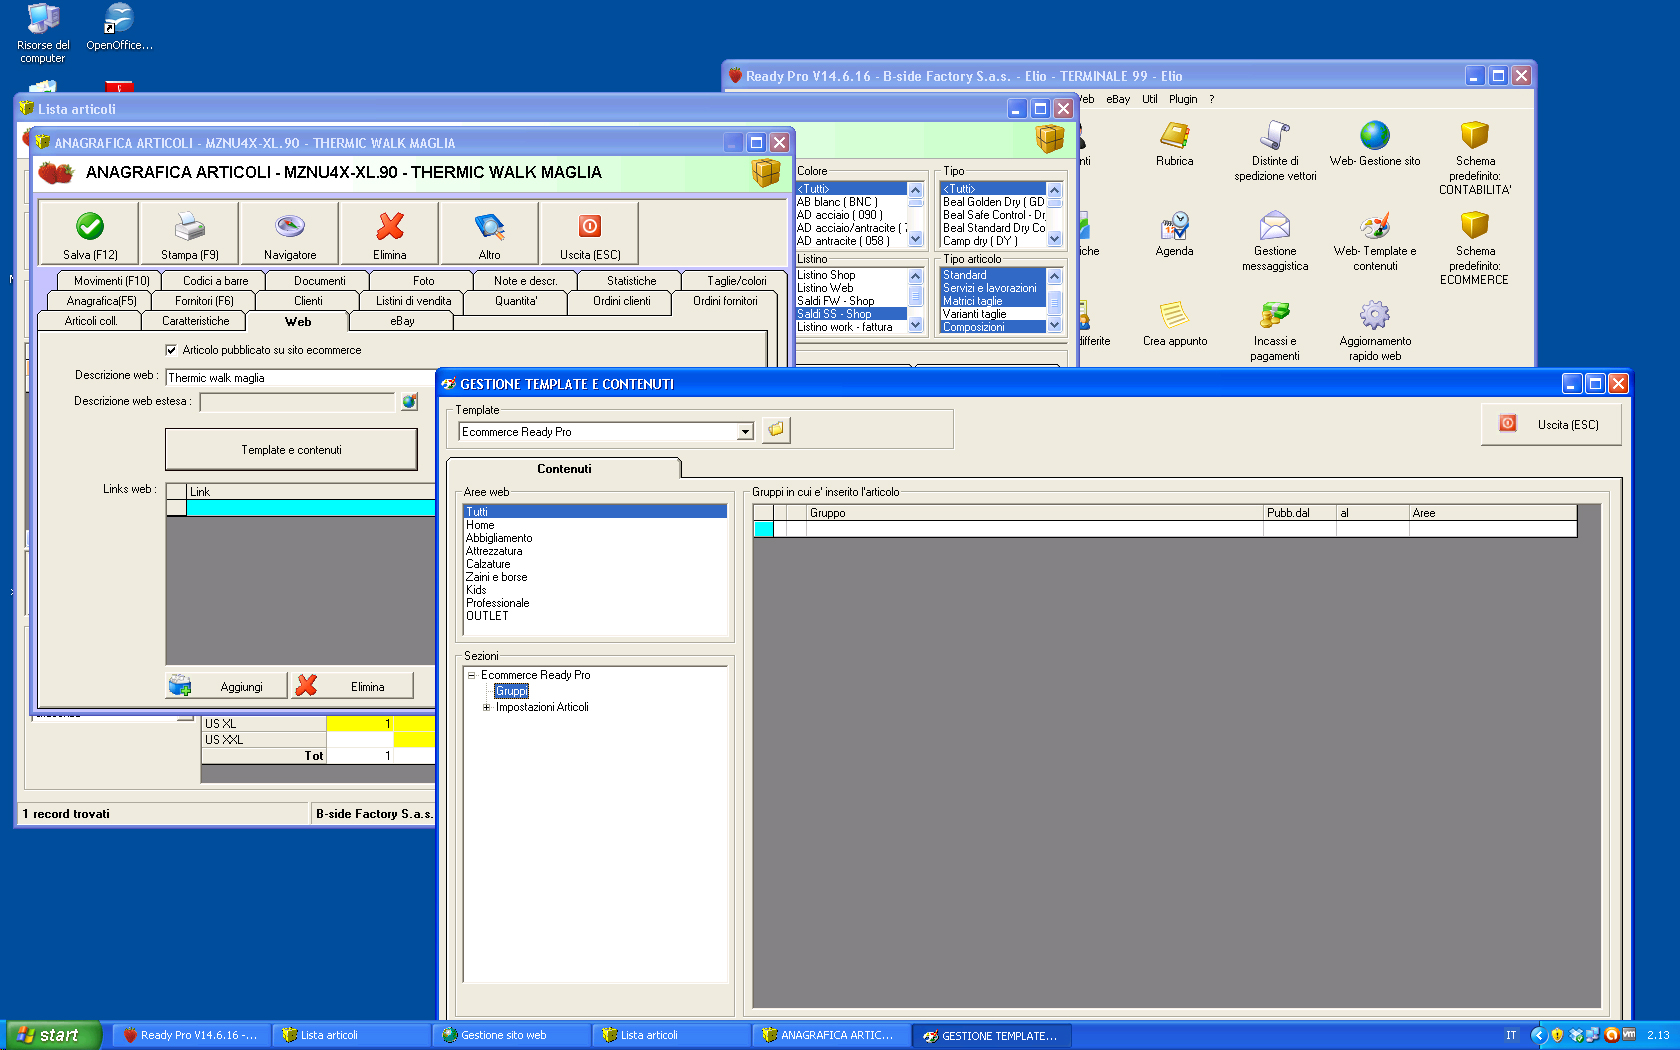Click the Descrizione web text field
The height and width of the screenshot is (1050, 1680).
pyautogui.click(x=300, y=378)
